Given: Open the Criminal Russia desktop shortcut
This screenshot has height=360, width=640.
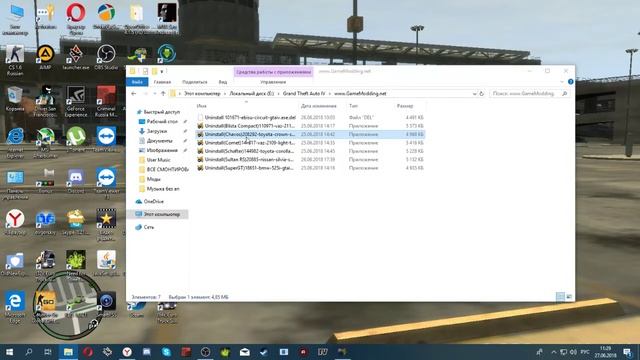Looking at the screenshot, I should [x=106, y=101].
